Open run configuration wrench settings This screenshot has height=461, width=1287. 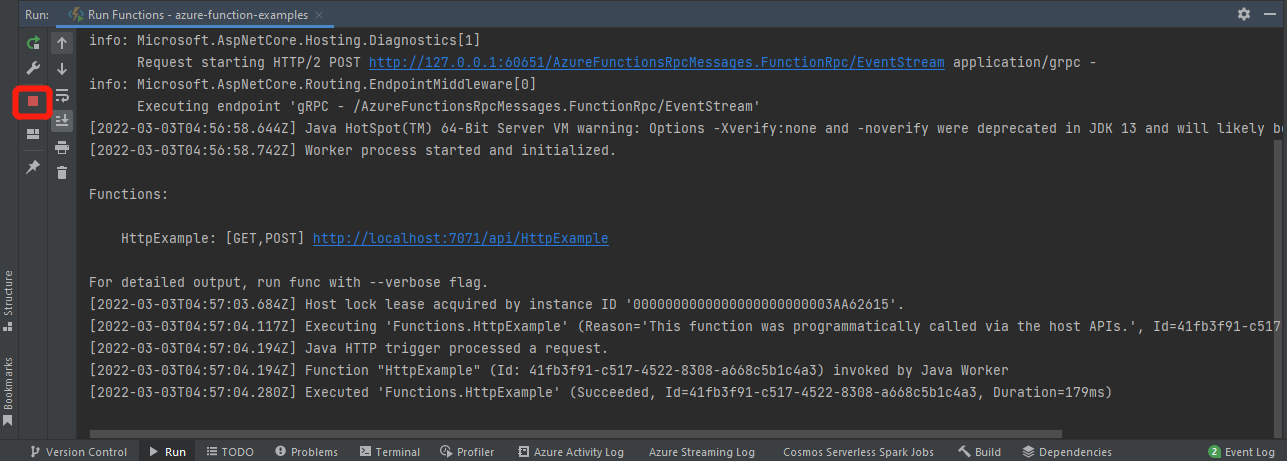pos(33,69)
